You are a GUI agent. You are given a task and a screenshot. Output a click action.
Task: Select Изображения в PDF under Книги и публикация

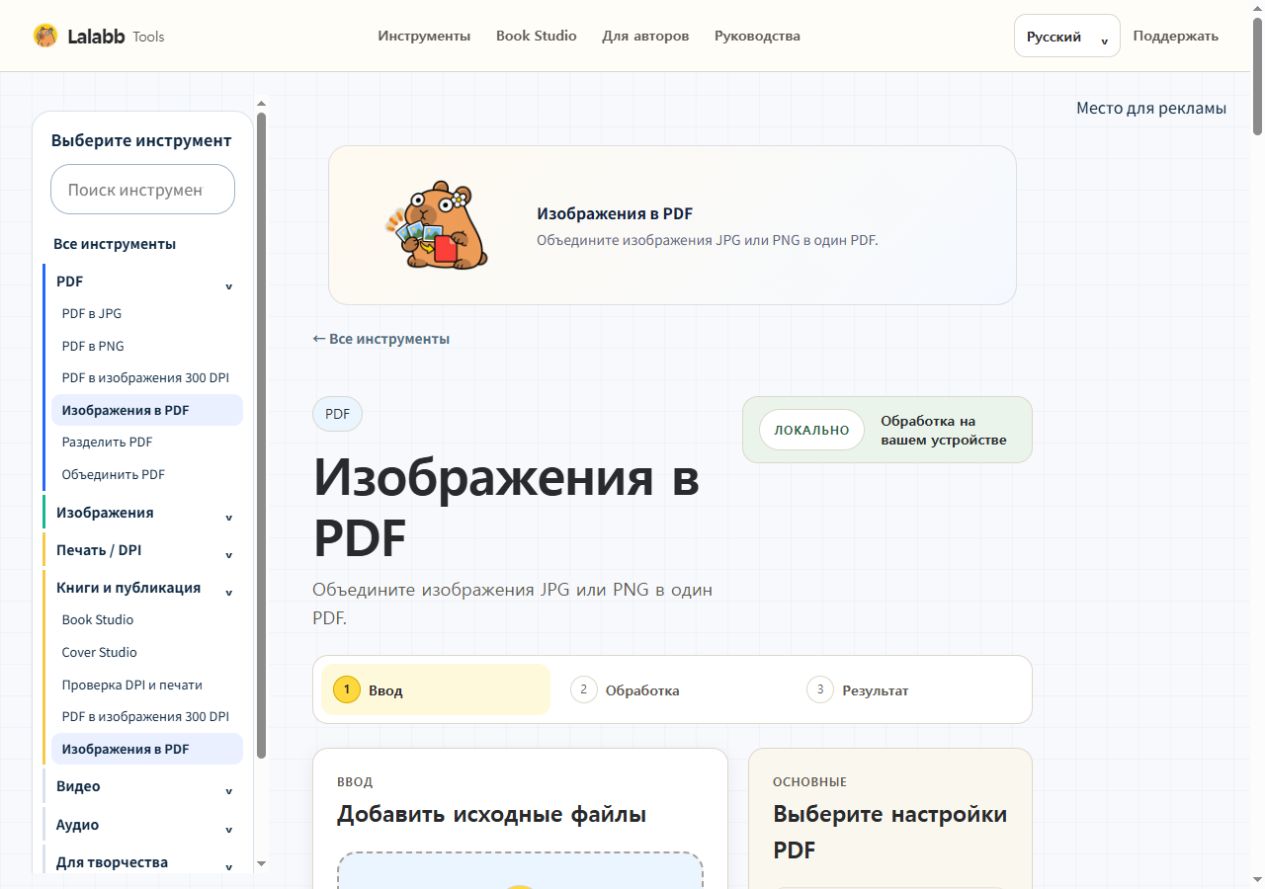point(147,749)
